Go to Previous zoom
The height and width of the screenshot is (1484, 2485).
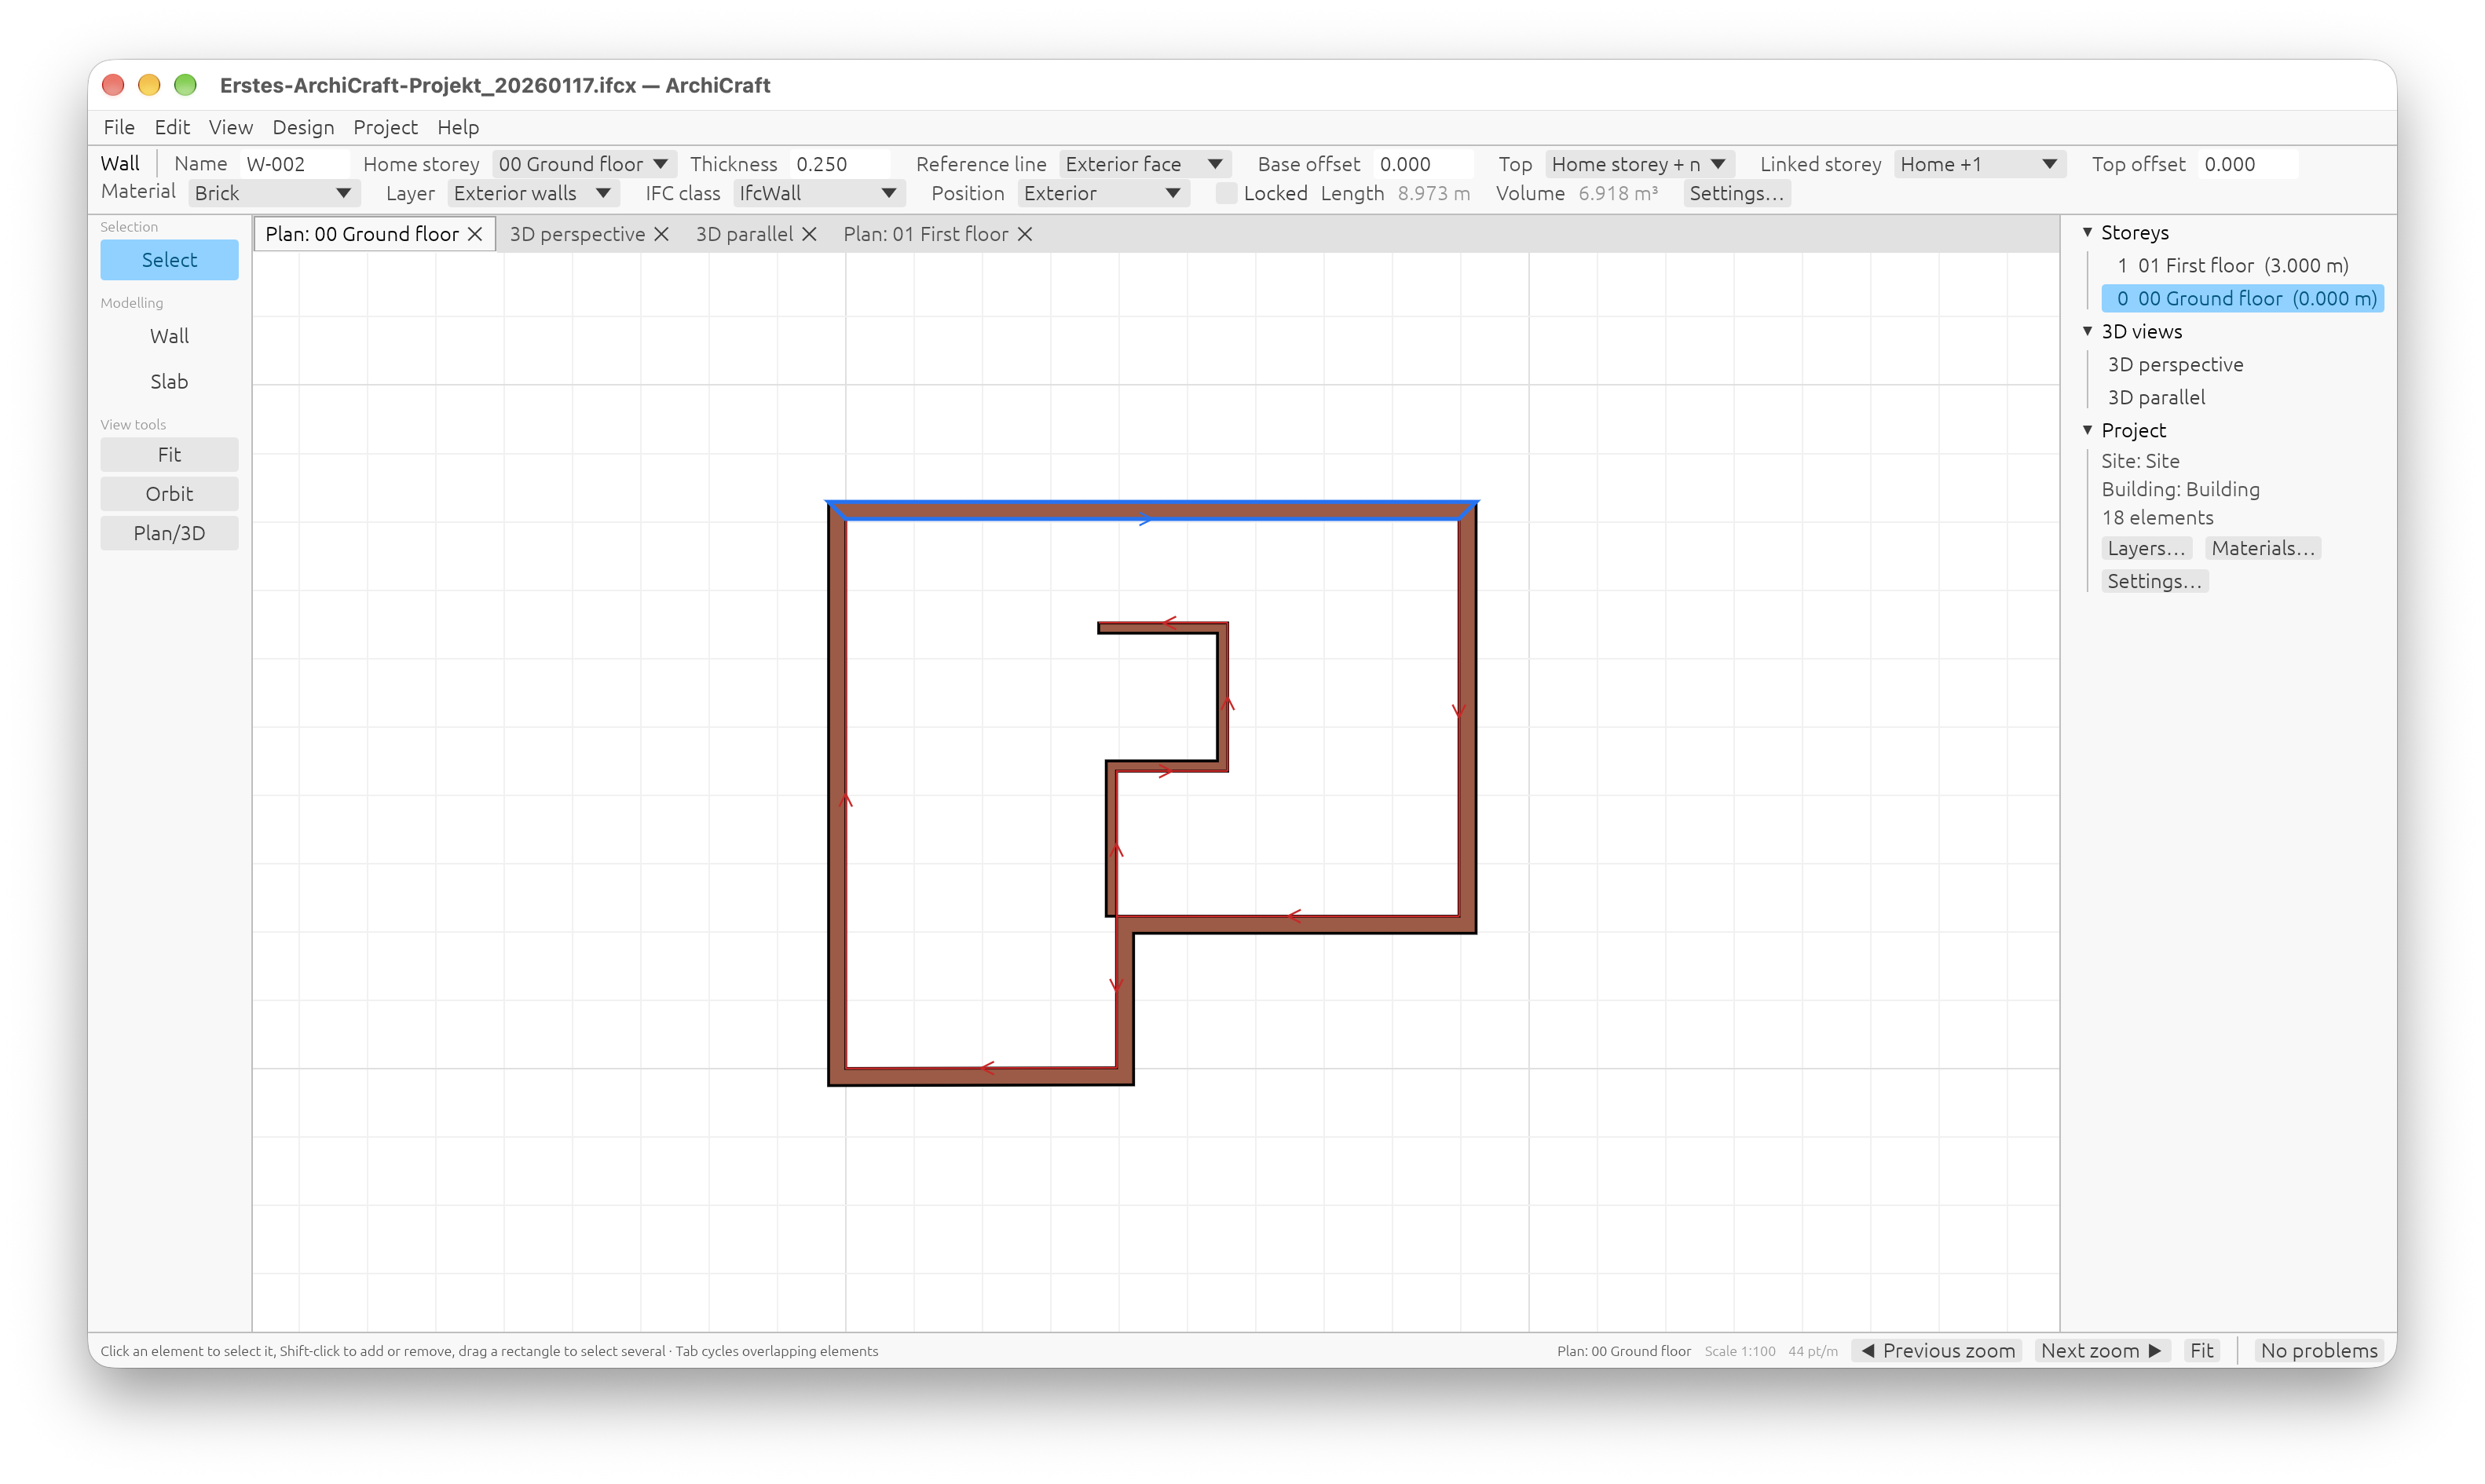click(1938, 1350)
